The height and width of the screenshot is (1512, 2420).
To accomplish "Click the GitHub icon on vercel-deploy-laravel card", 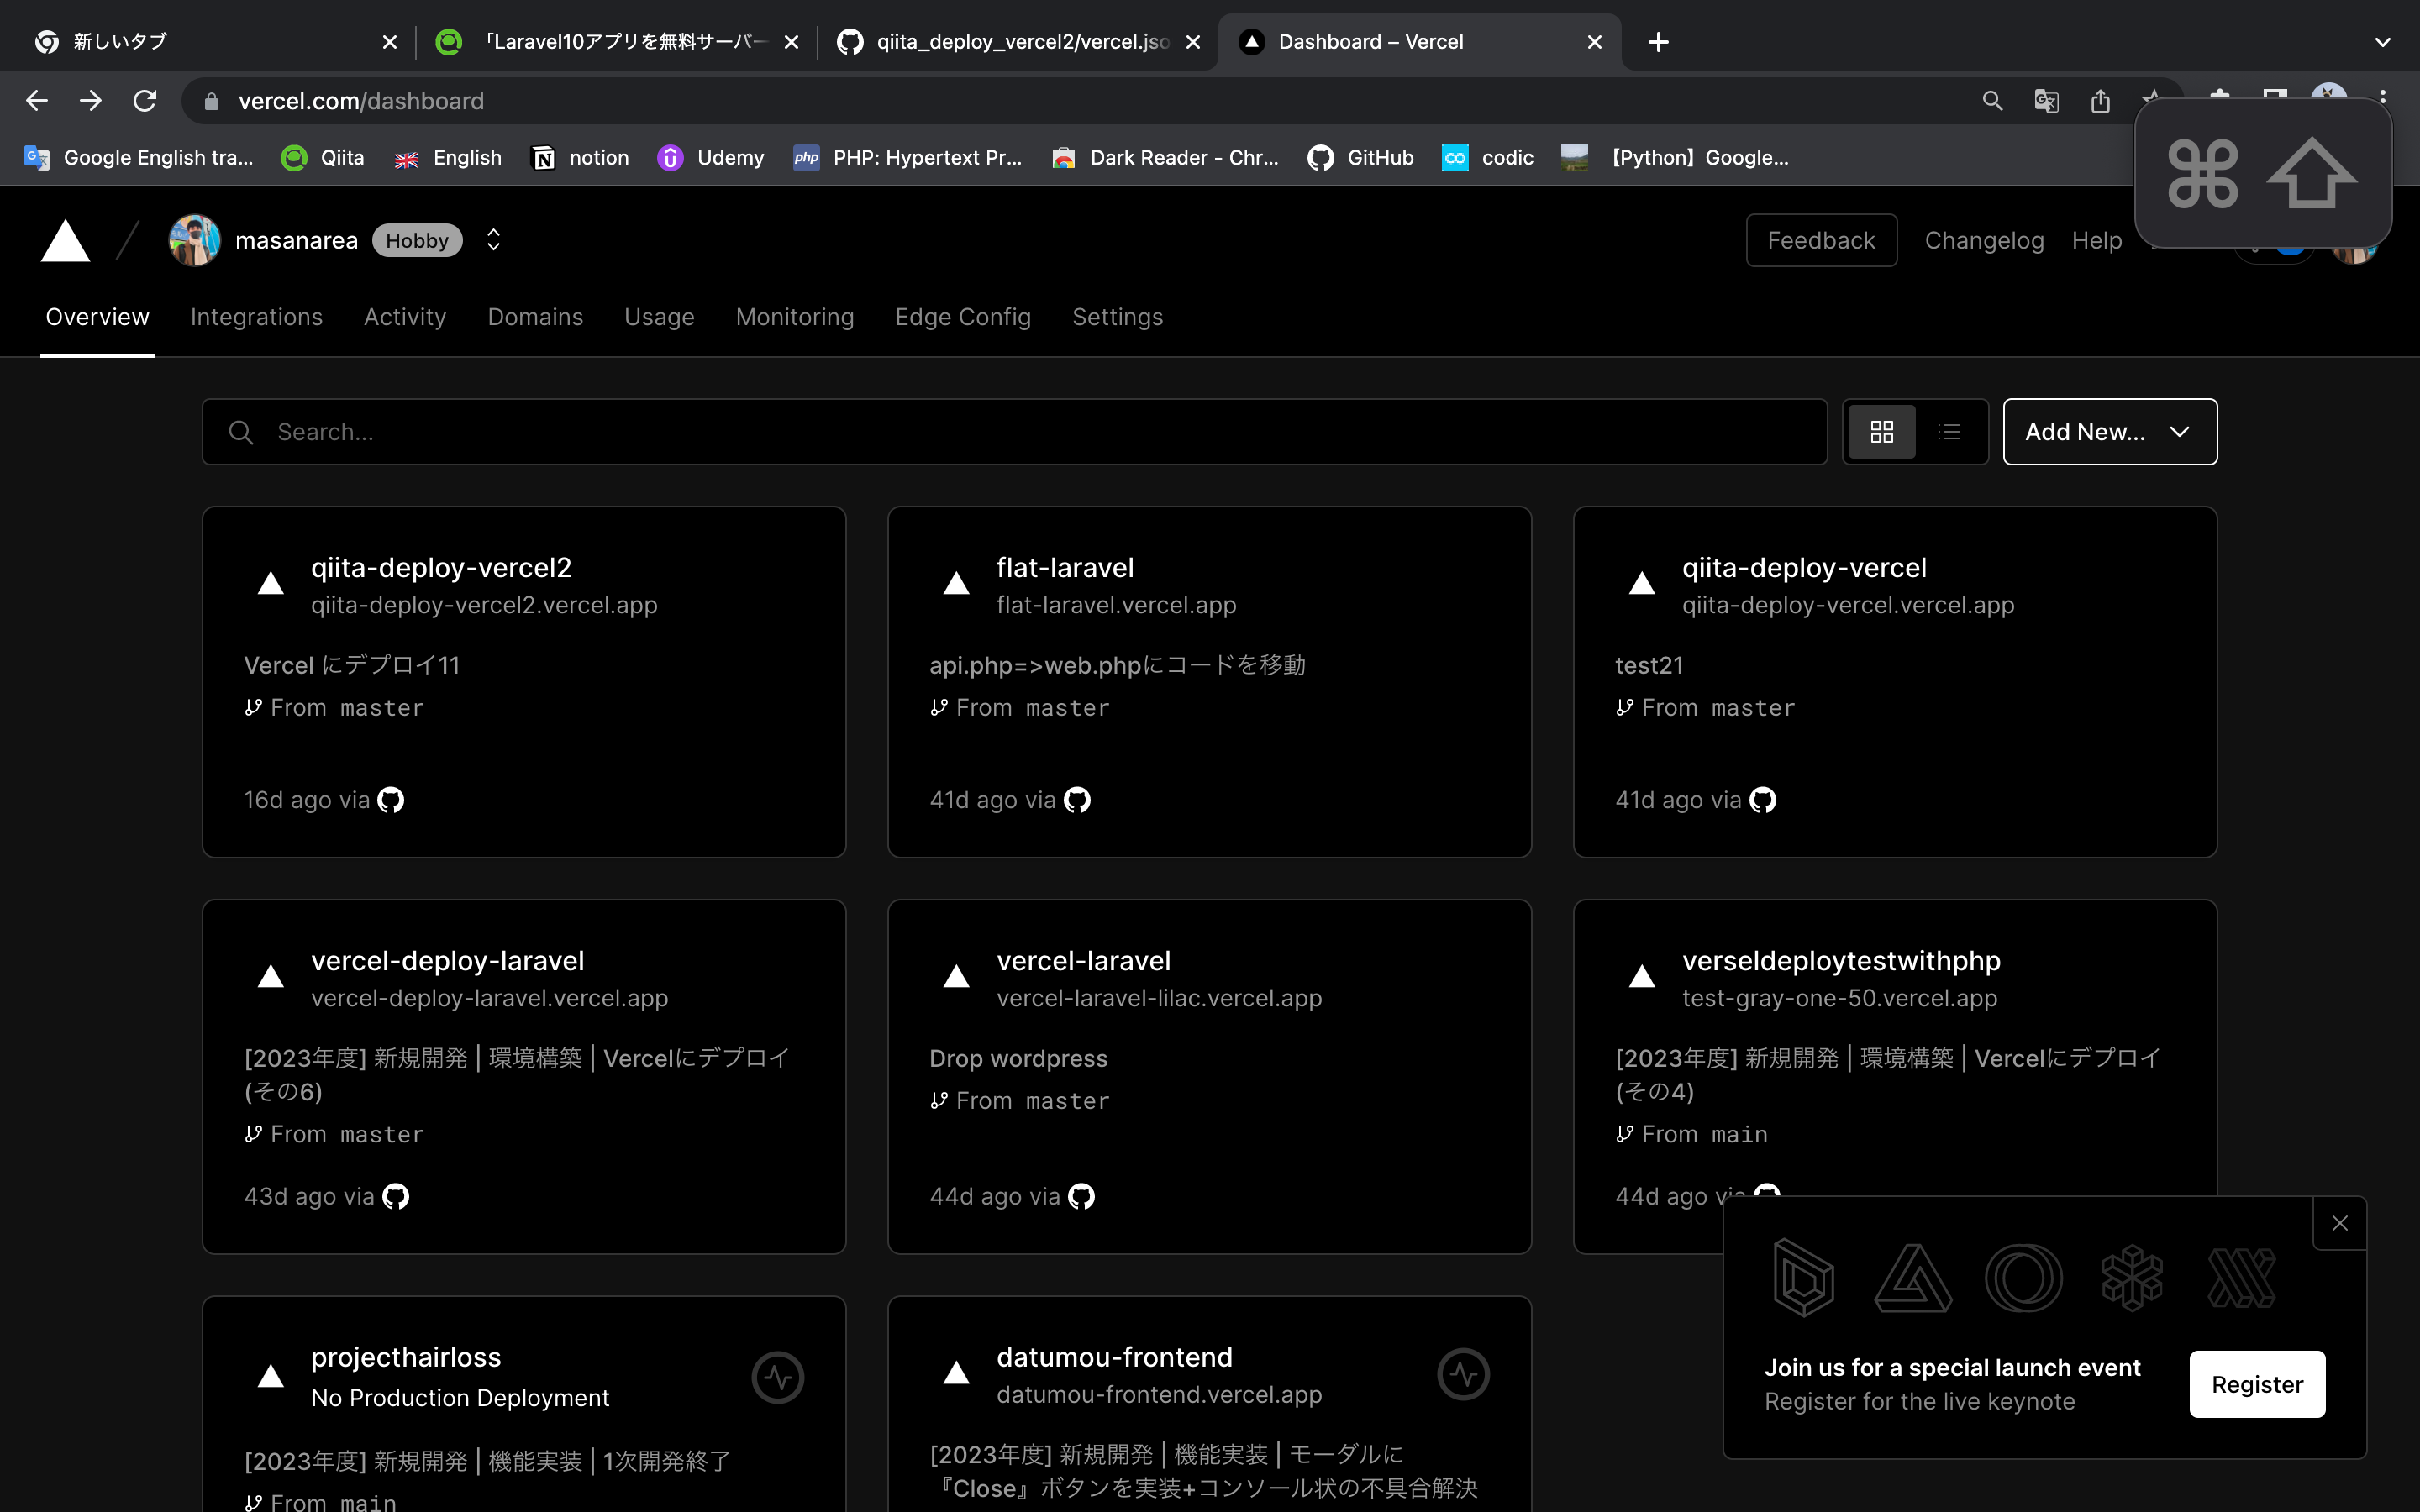I will (396, 1196).
